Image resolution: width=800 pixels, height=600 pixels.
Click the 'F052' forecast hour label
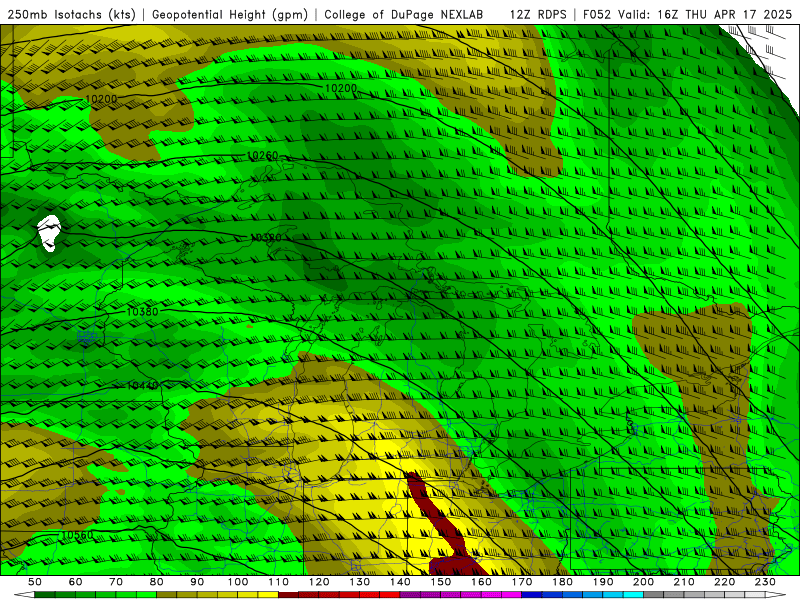(598, 14)
